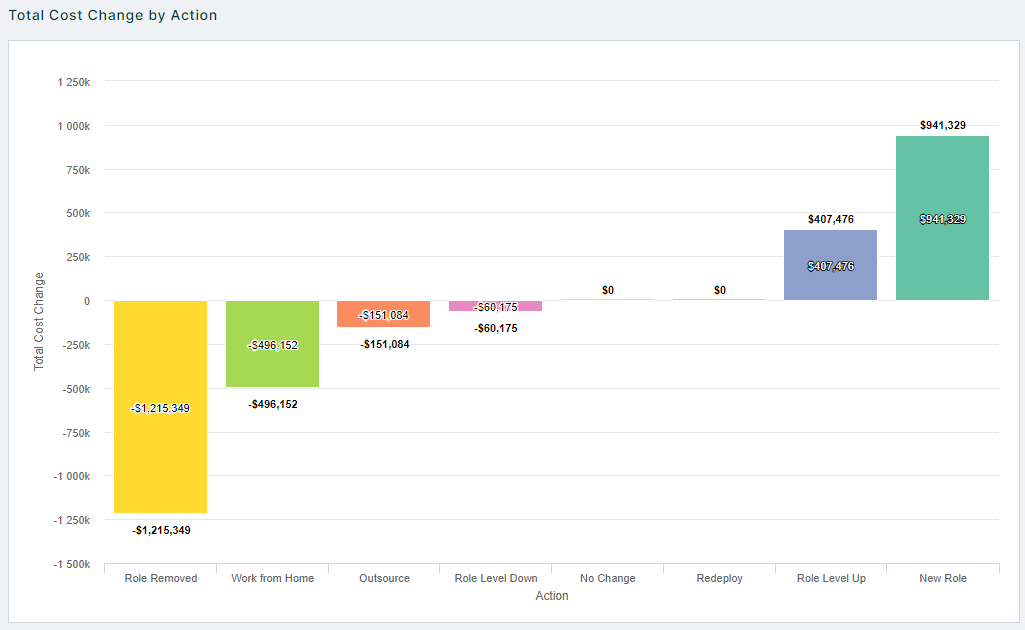The height and width of the screenshot is (630, 1025).
Task: Click the -$151,084 data label
Action: tap(384, 344)
